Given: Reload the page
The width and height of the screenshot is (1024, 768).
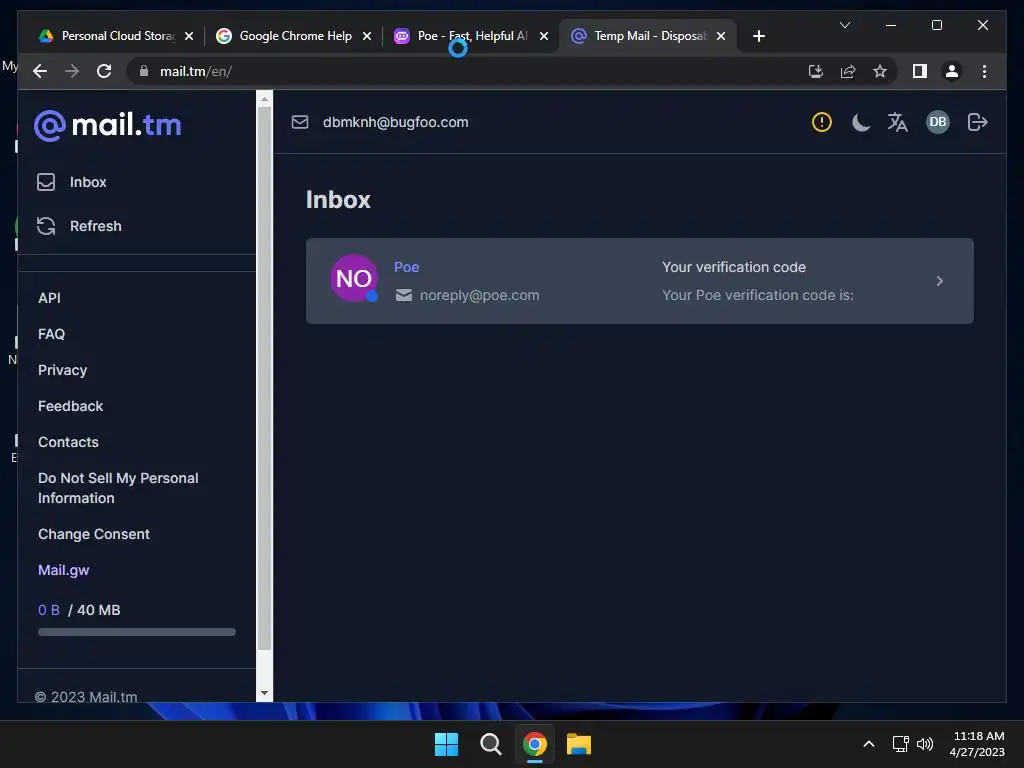Looking at the screenshot, I should [x=104, y=71].
